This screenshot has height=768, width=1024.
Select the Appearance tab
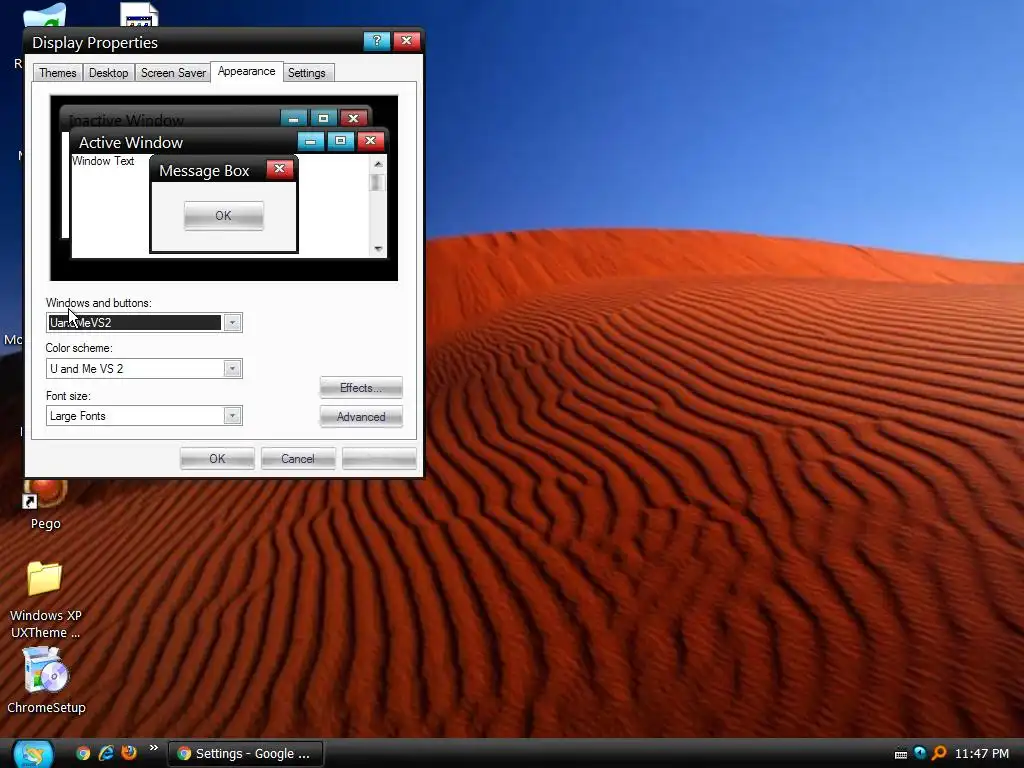click(x=246, y=71)
